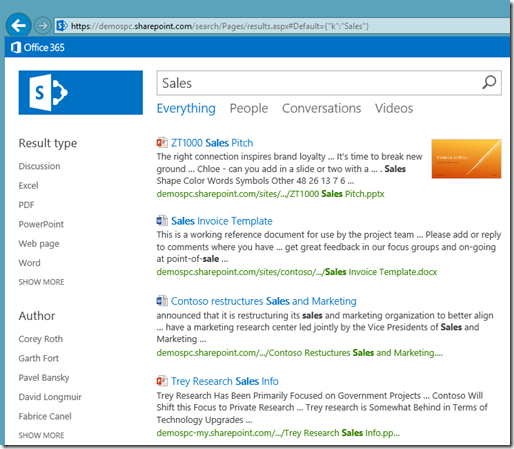Open Contoso restructures Sales and Marketing result
This screenshot has width=514, height=449.
(264, 301)
